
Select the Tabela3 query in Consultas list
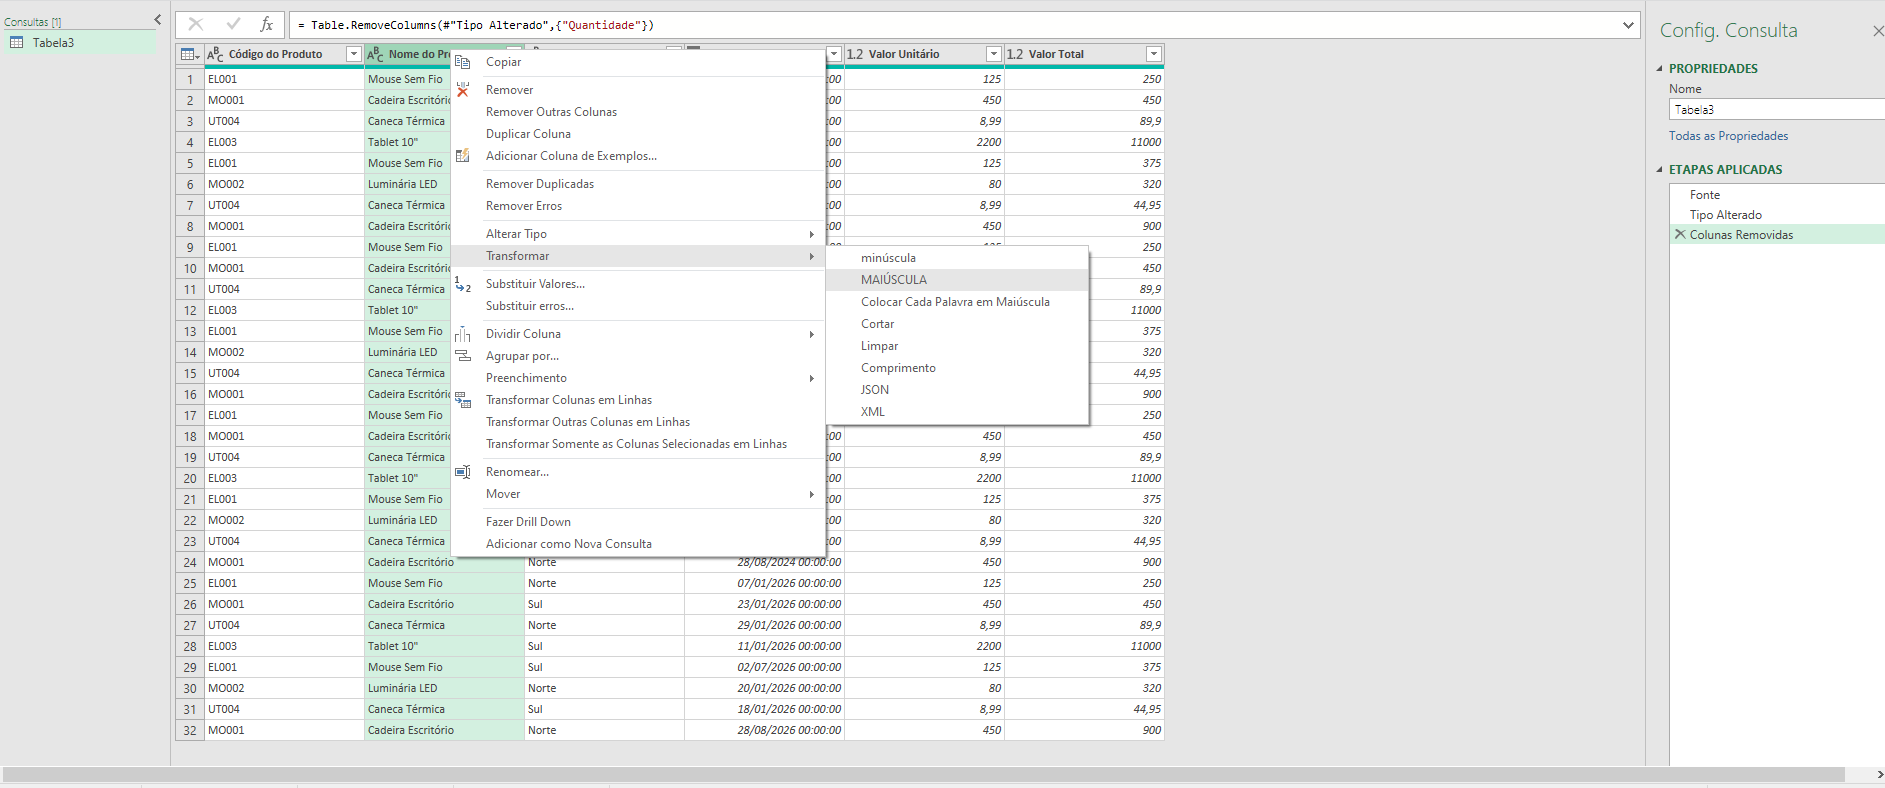79,42
